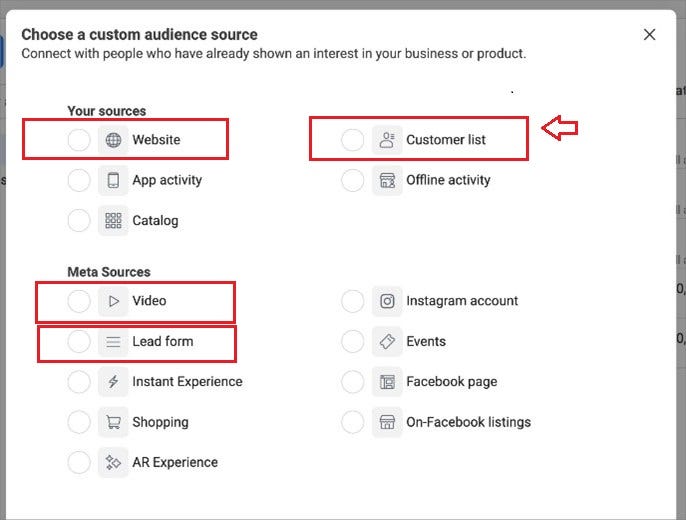Viewport: 686px width, 520px height.
Task: Click the Shopping cart icon
Action: pyautogui.click(x=113, y=422)
